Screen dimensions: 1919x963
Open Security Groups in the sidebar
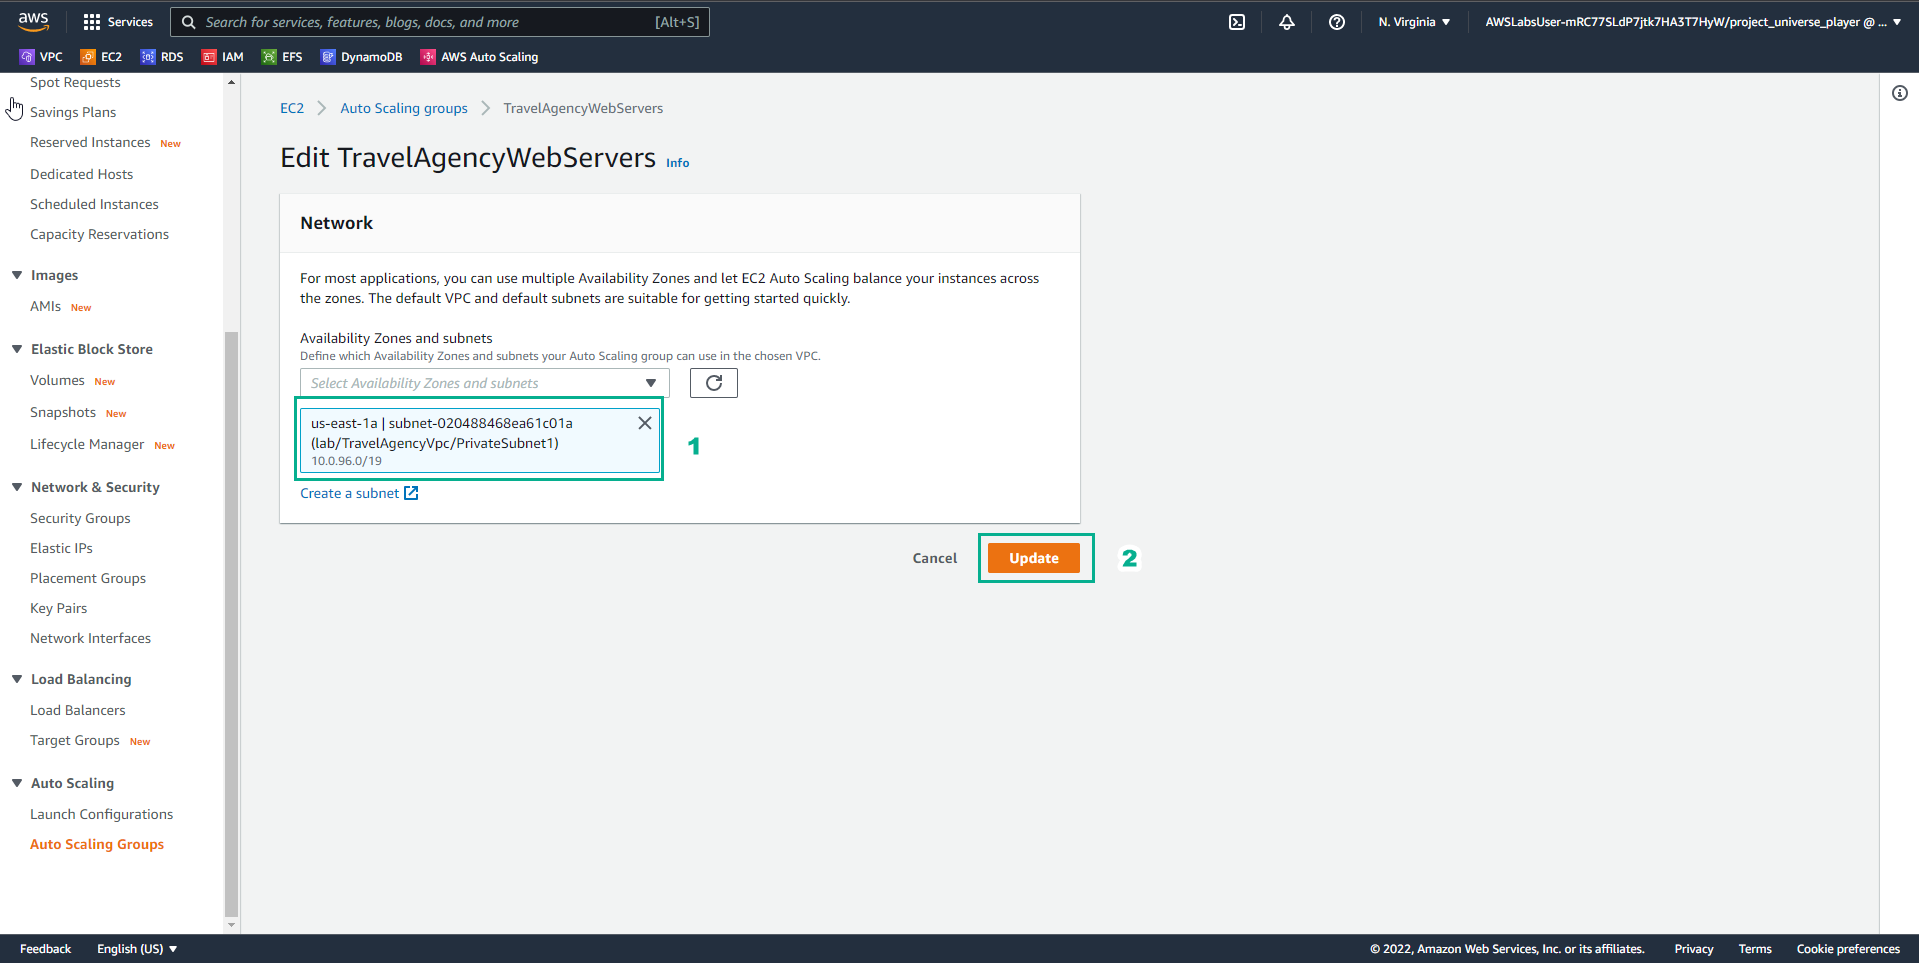tap(80, 518)
